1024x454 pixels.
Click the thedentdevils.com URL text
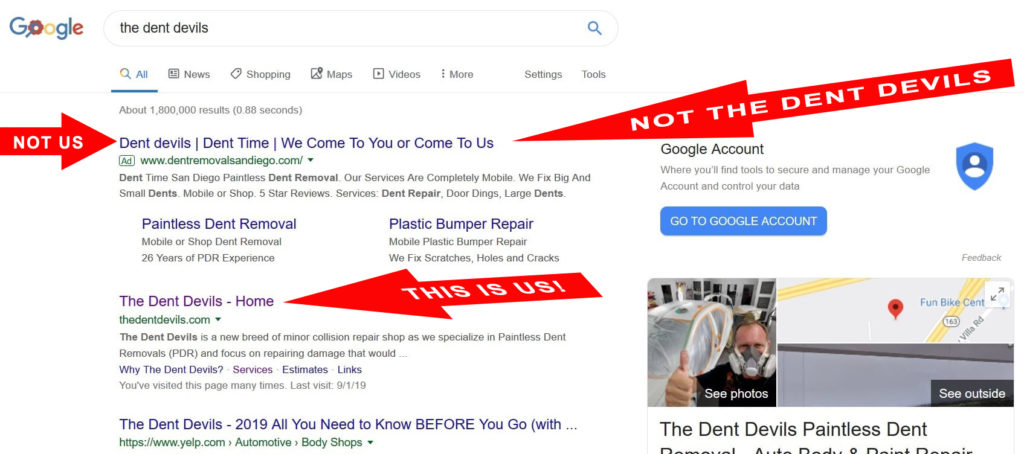pyautogui.click(x=165, y=320)
